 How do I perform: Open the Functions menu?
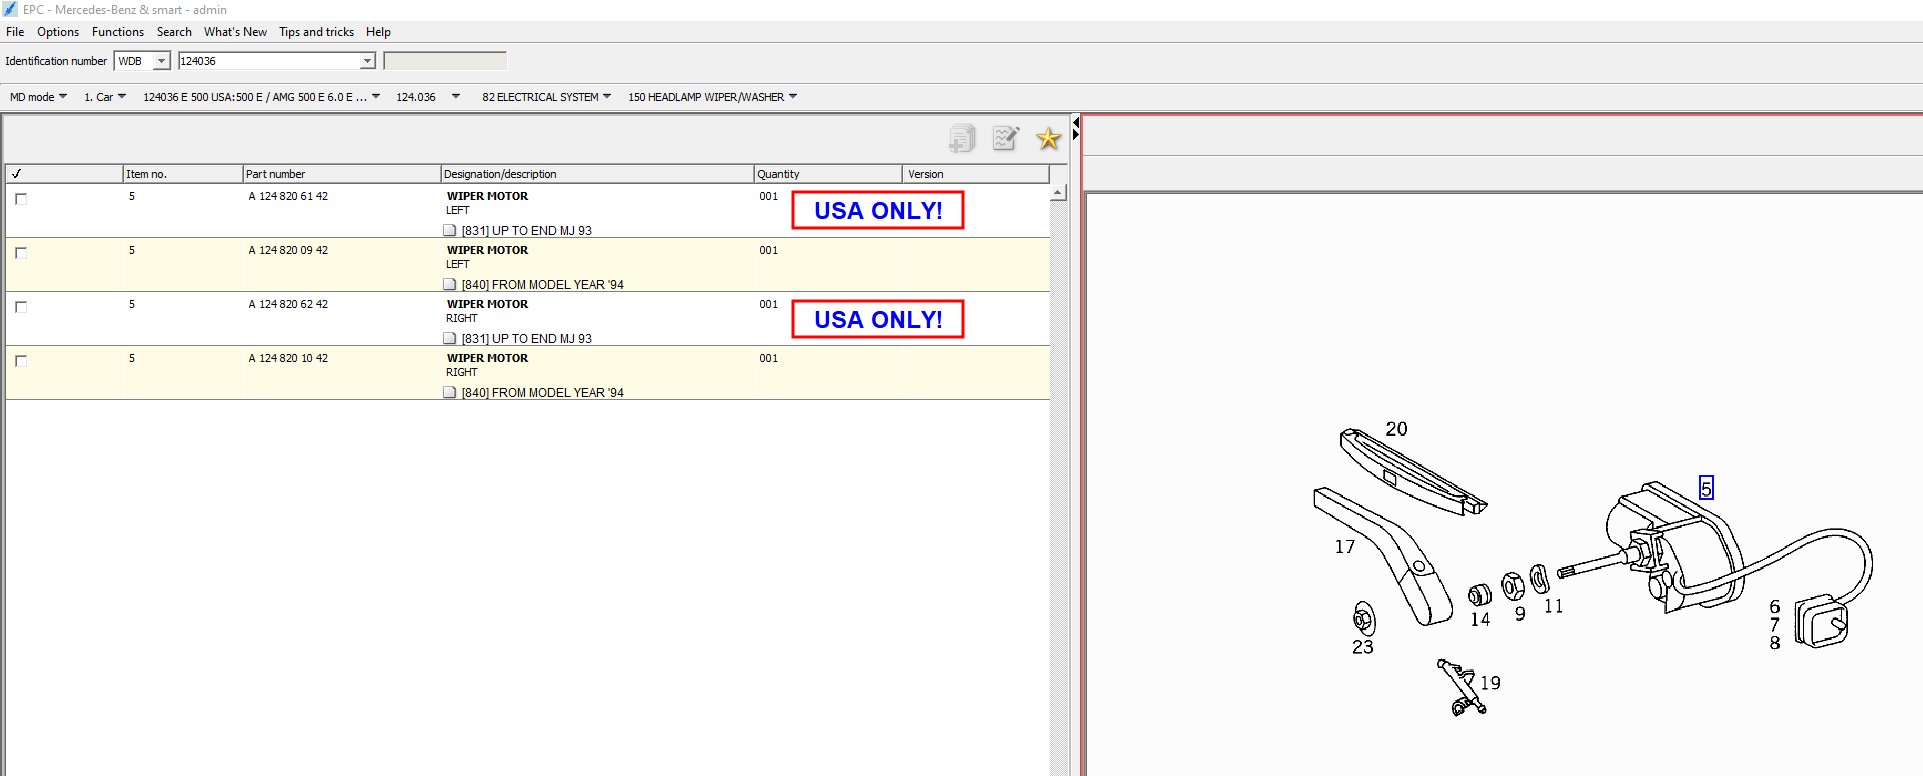click(x=118, y=32)
